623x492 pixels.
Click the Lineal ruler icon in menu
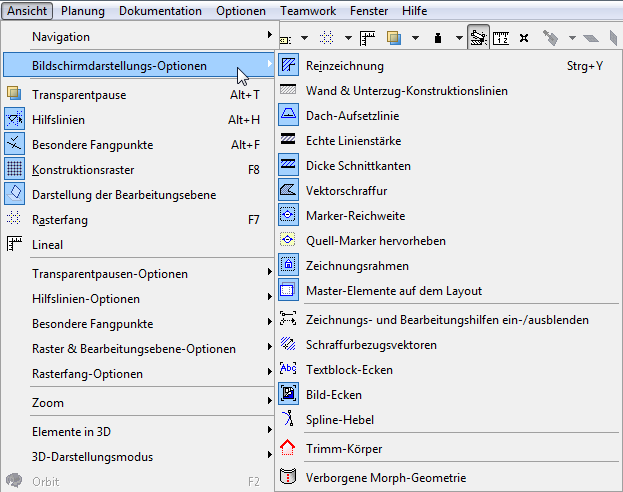click(14, 244)
